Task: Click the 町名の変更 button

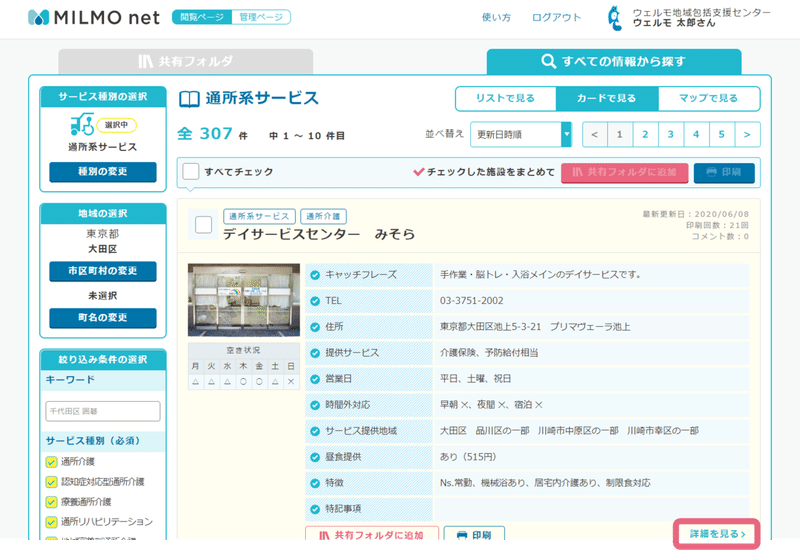Action: [103, 318]
